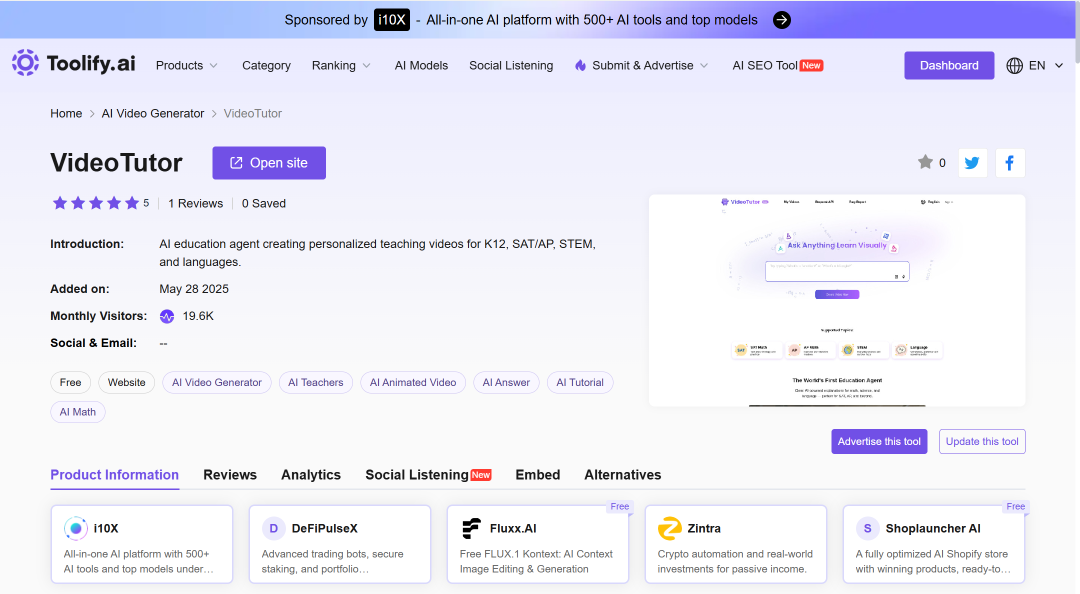Open AI Models in navigation

click(x=421, y=65)
